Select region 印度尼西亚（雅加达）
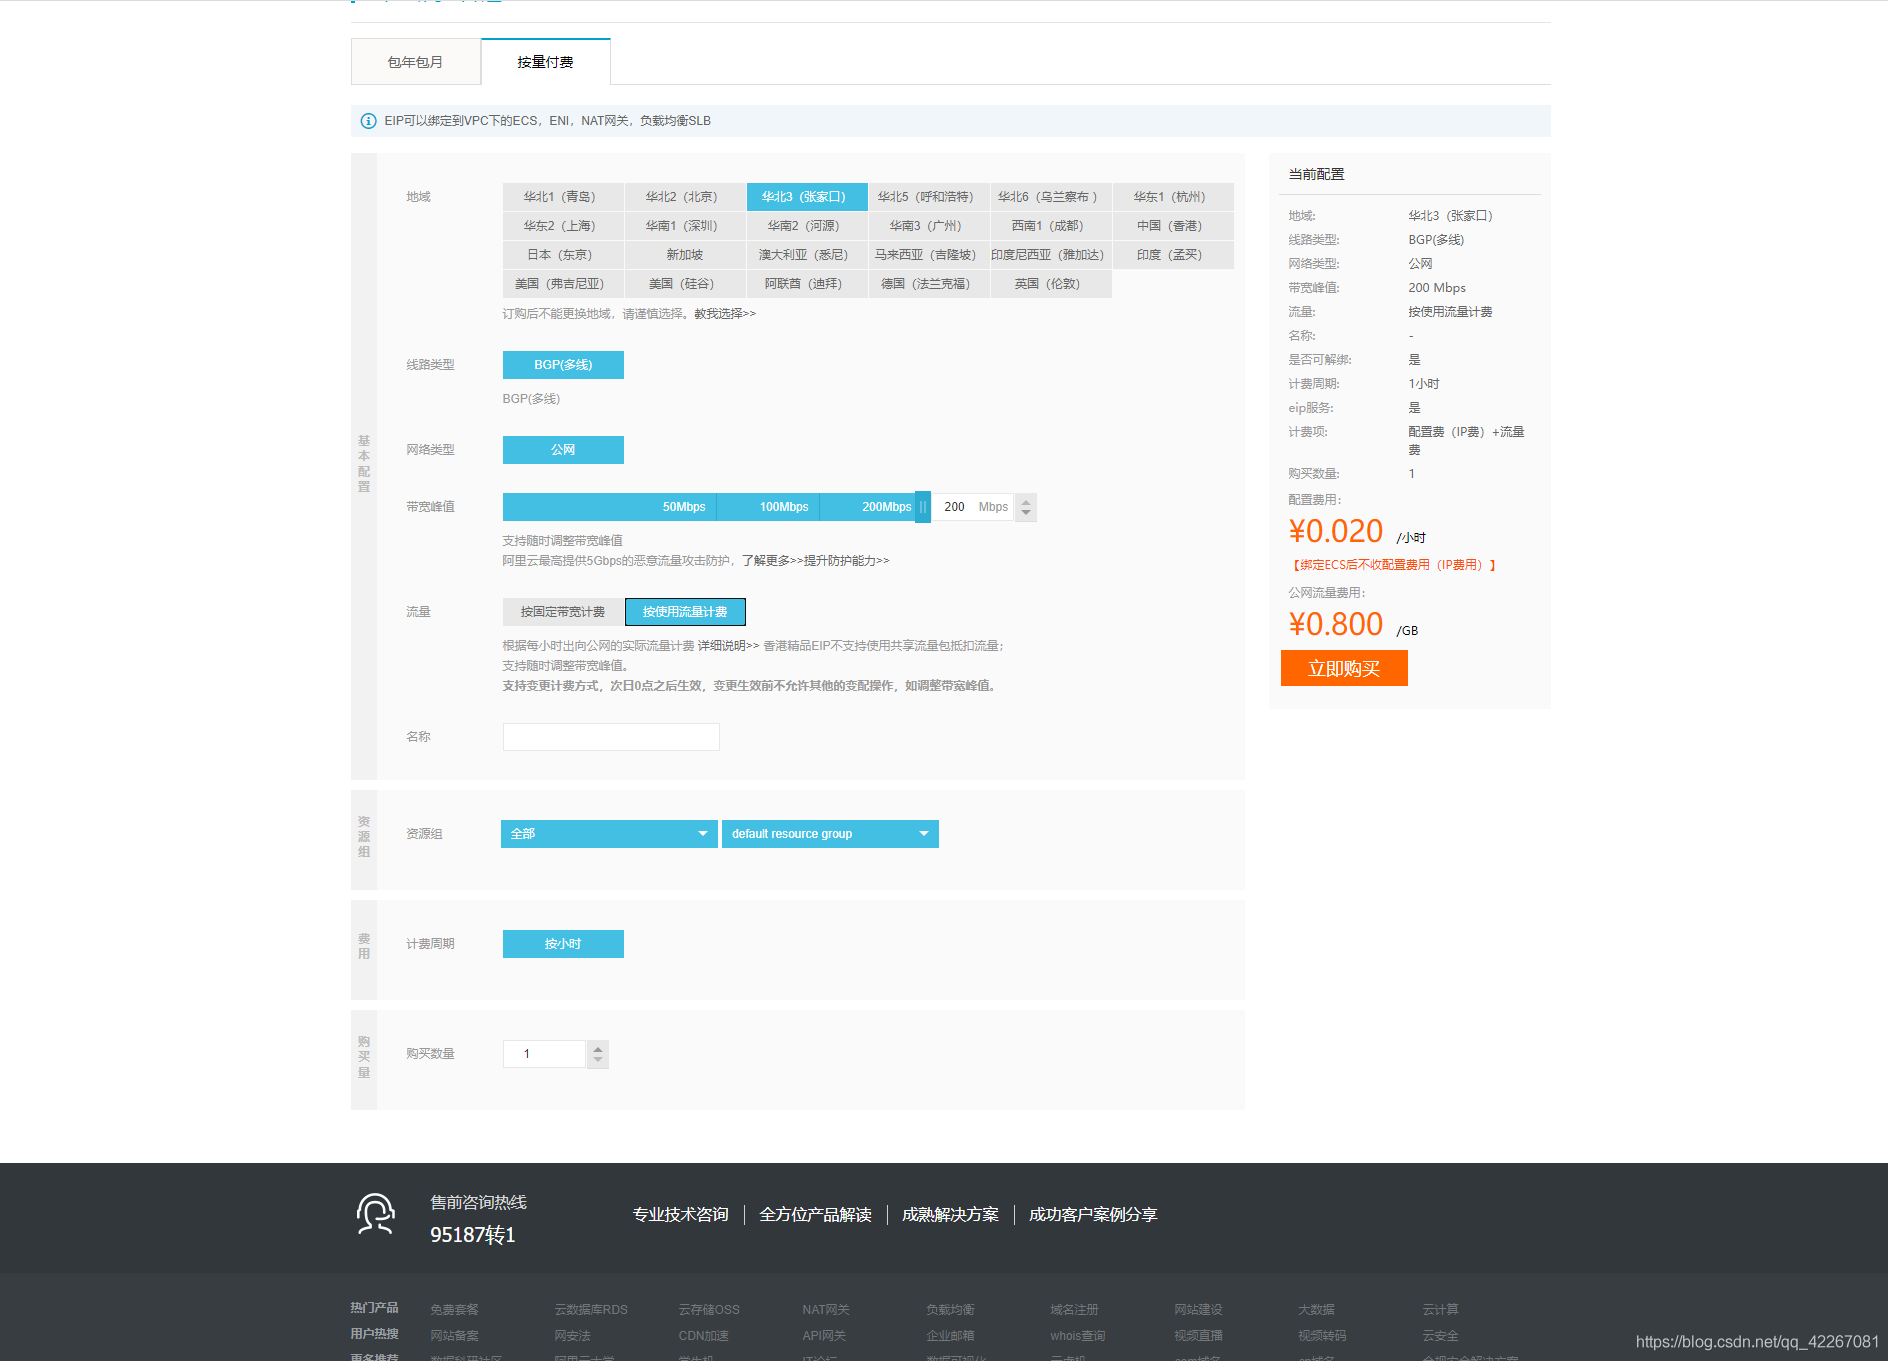 1051,255
